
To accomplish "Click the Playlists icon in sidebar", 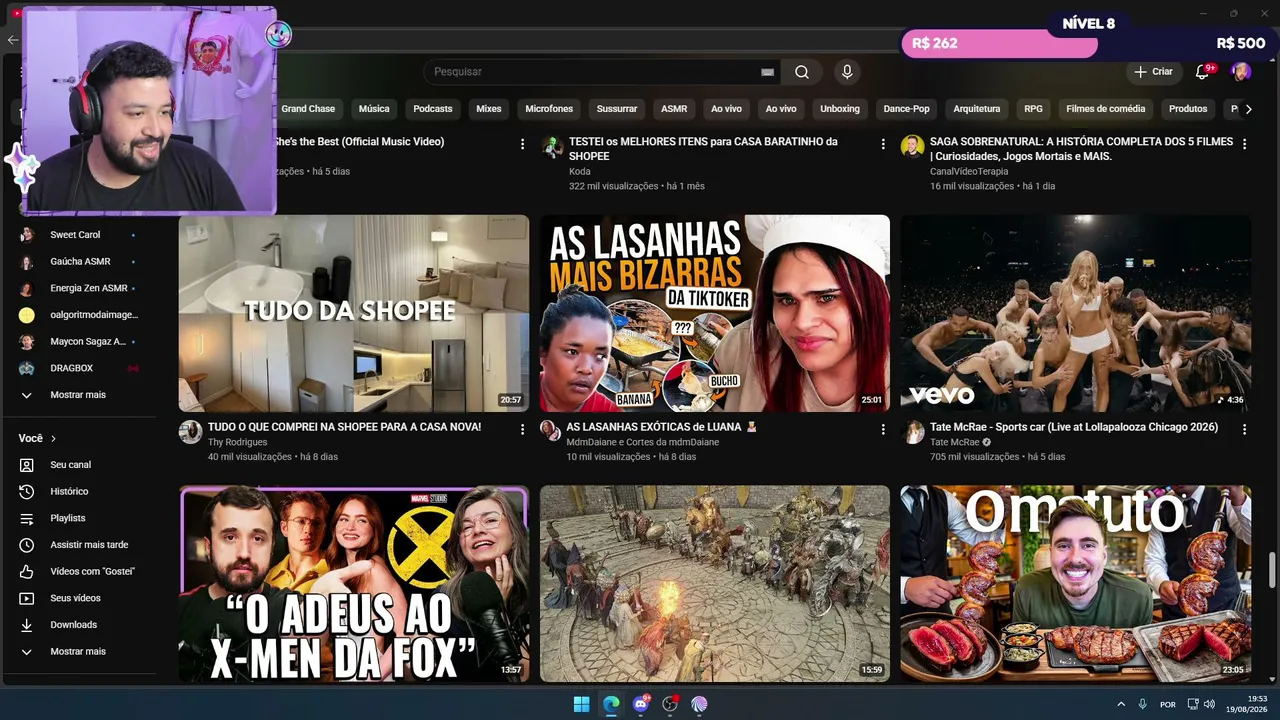I will coord(27,518).
